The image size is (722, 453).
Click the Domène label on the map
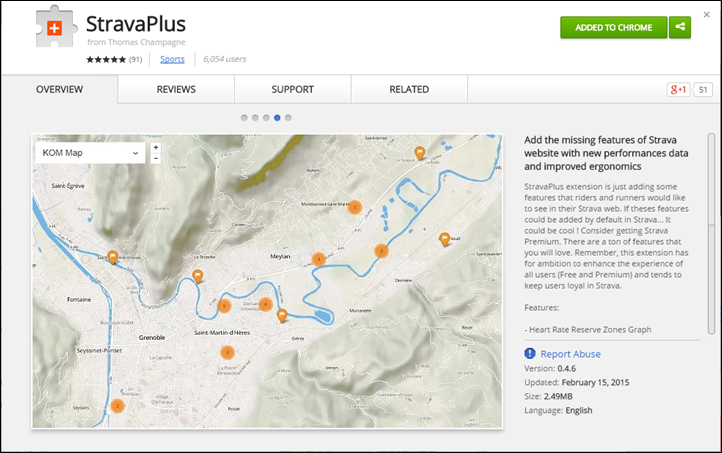(403, 280)
